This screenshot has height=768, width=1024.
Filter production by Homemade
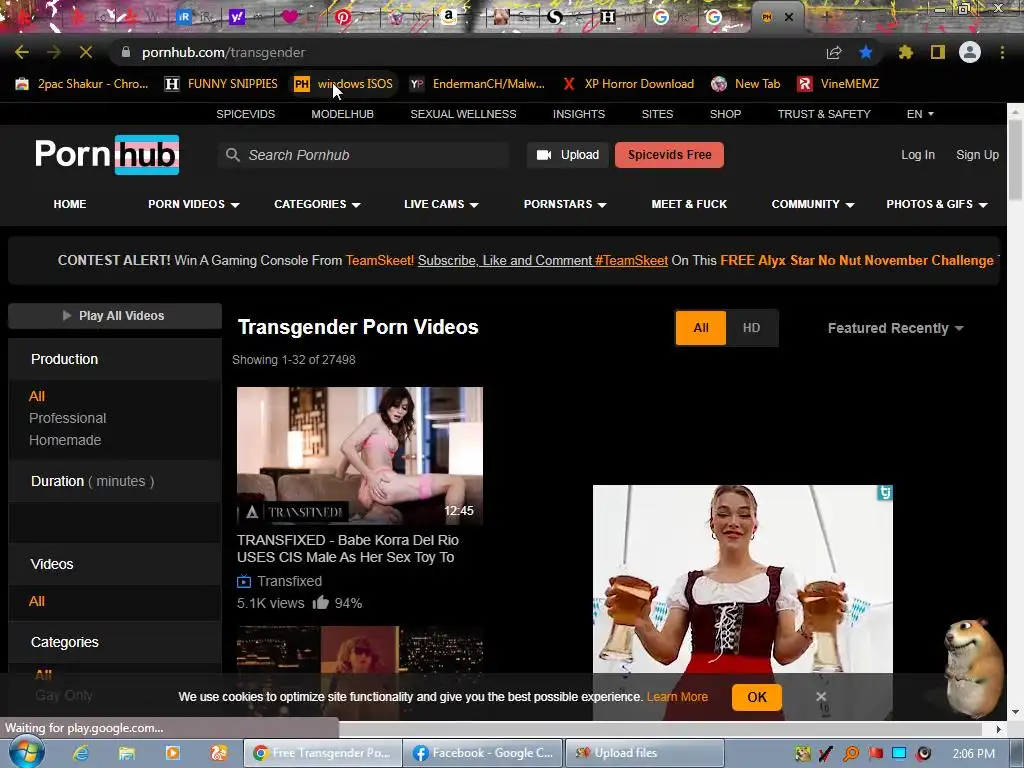coord(65,440)
